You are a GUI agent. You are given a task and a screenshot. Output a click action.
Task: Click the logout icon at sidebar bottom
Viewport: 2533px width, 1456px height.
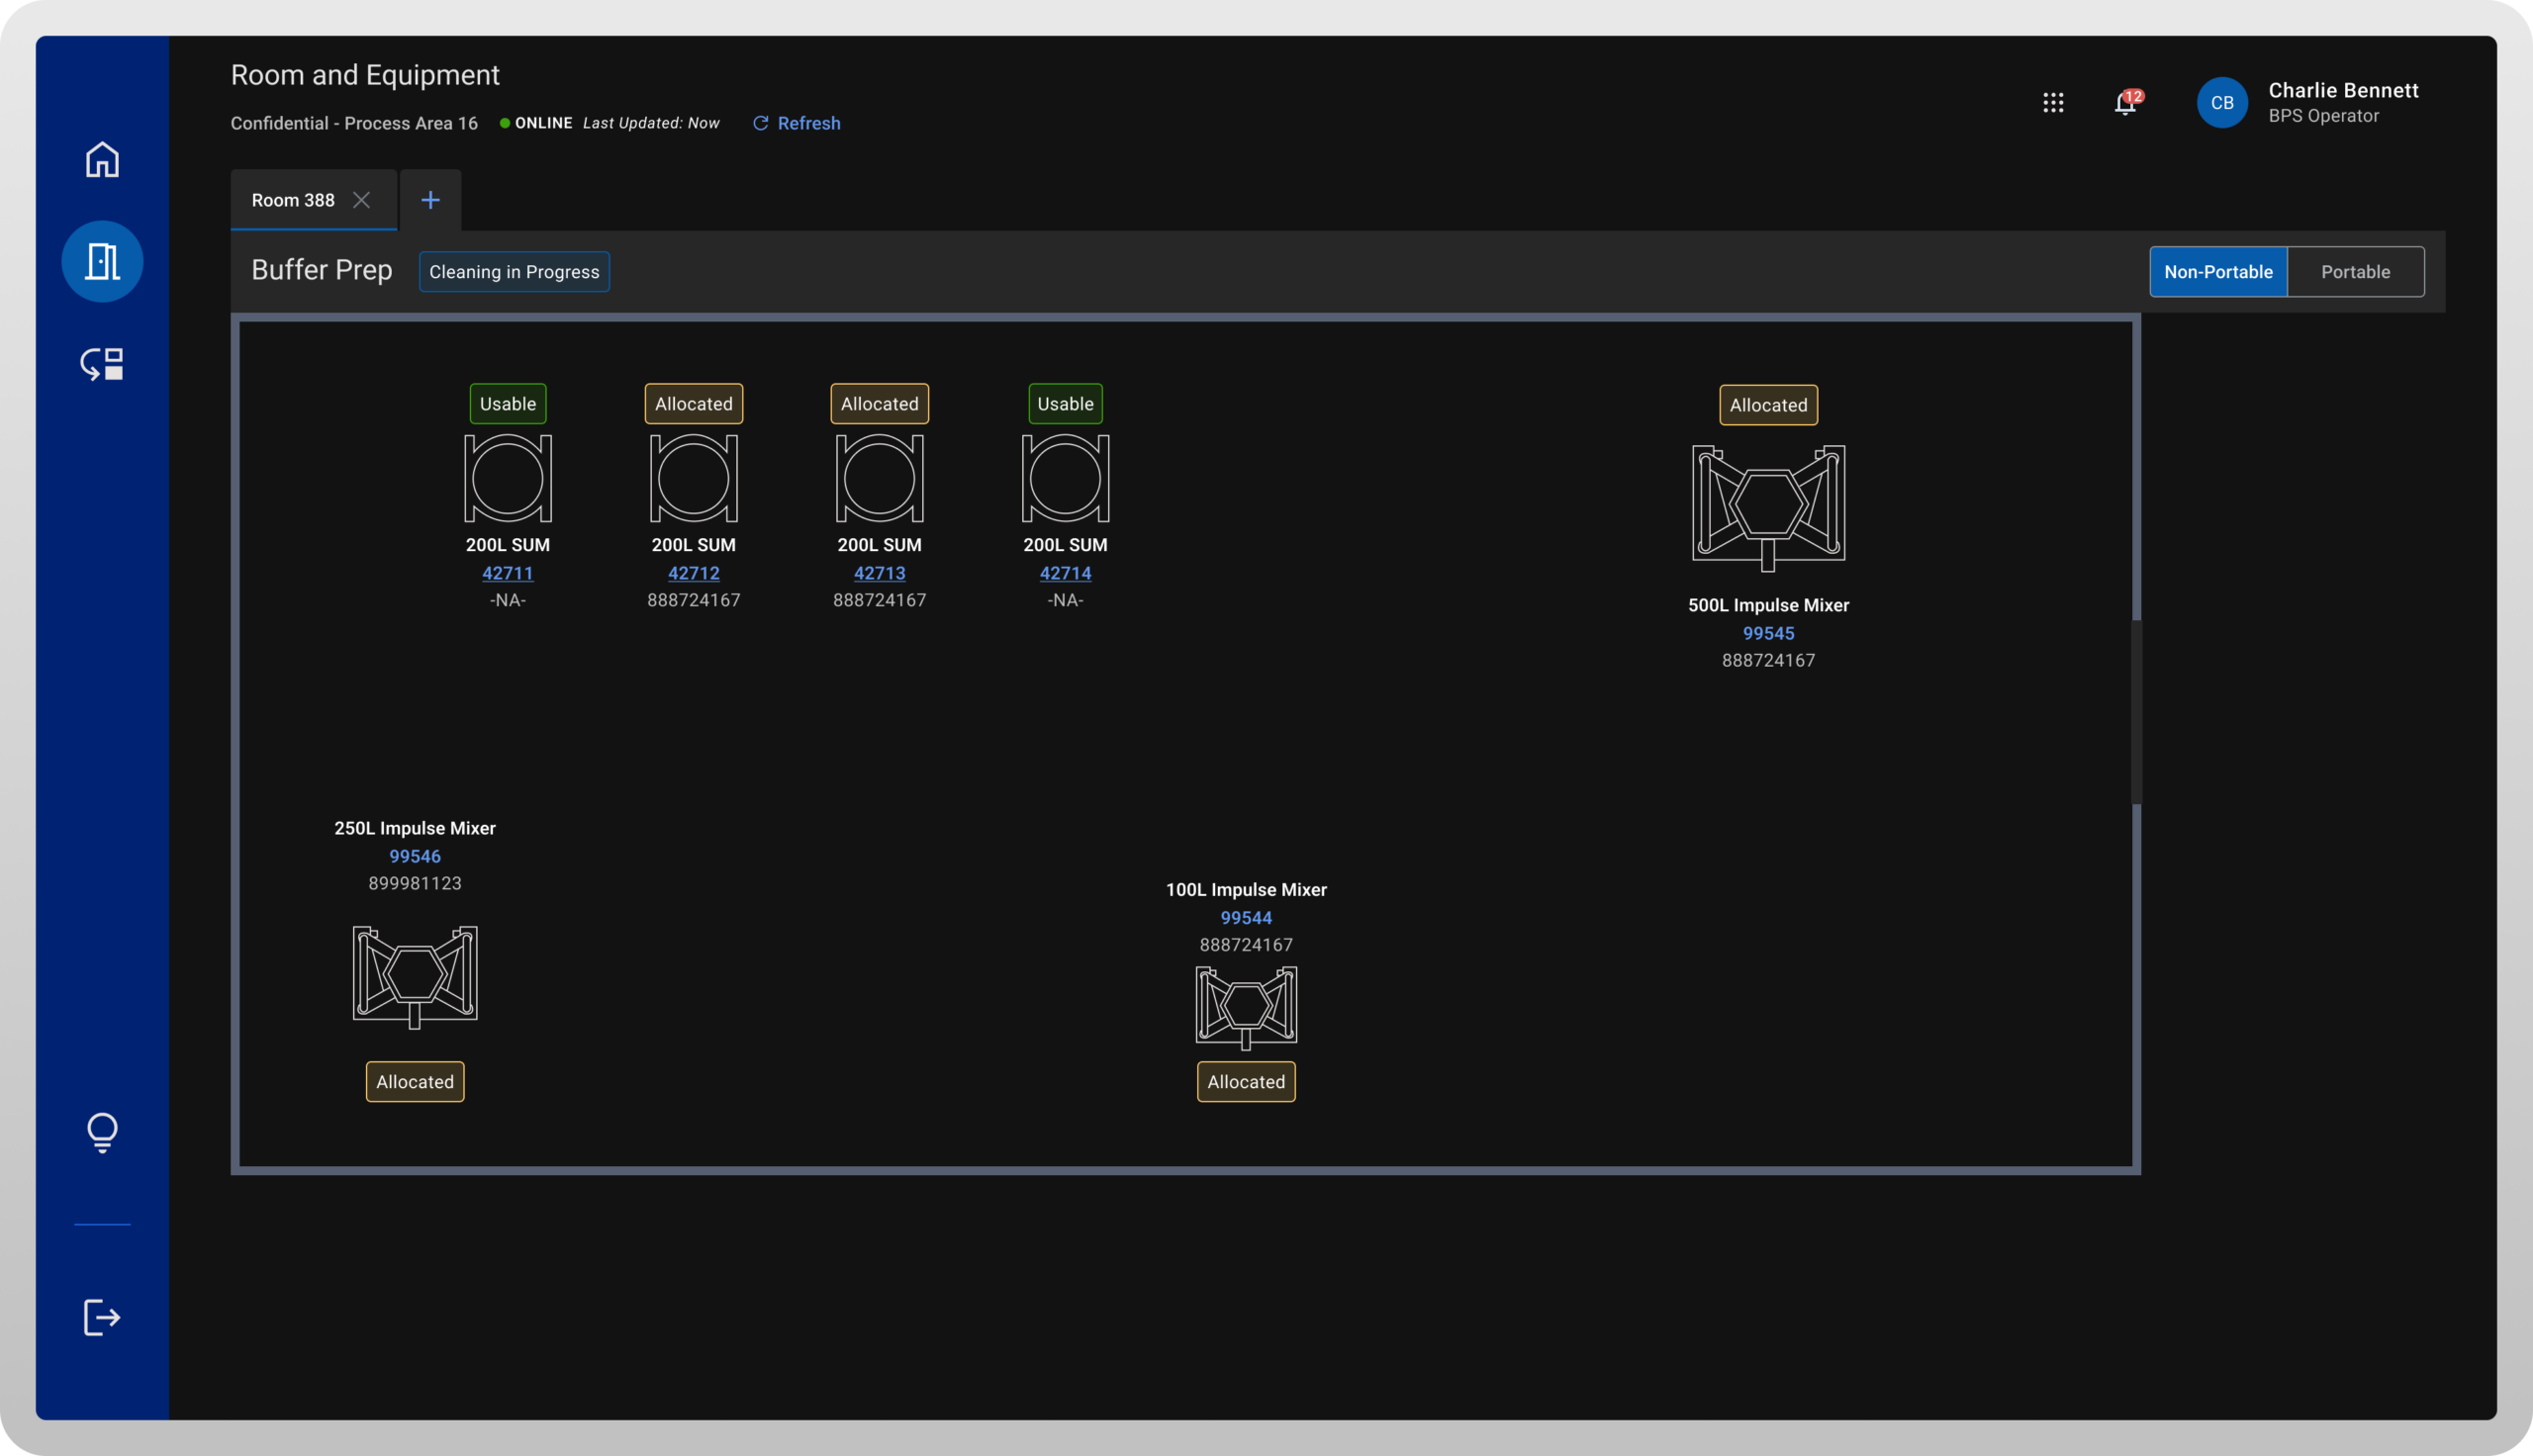(x=102, y=1317)
